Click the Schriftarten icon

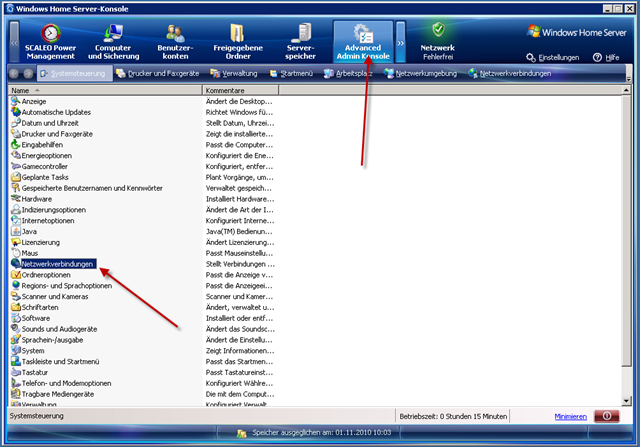tap(16, 307)
